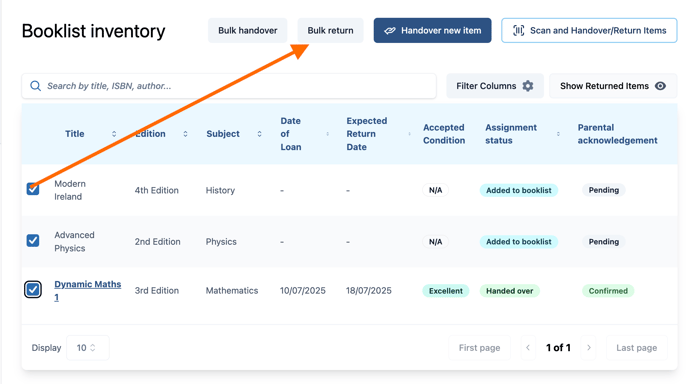Uncheck the Advanced Physics row checkbox

coord(33,240)
